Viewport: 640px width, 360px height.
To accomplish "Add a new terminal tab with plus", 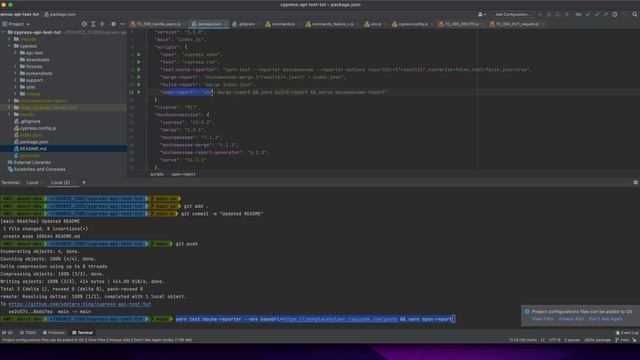I will [84, 182].
